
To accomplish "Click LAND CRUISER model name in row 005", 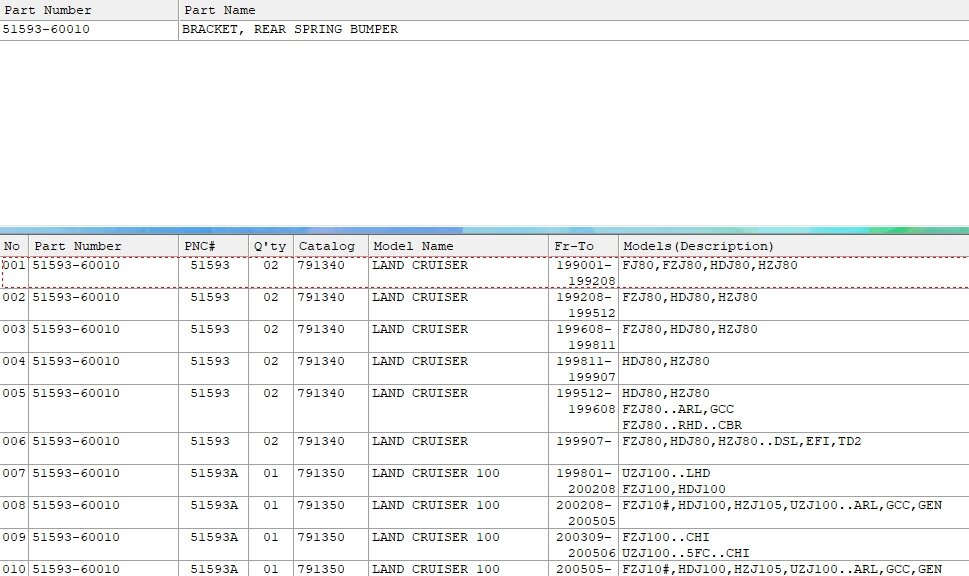I will (420, 394).
